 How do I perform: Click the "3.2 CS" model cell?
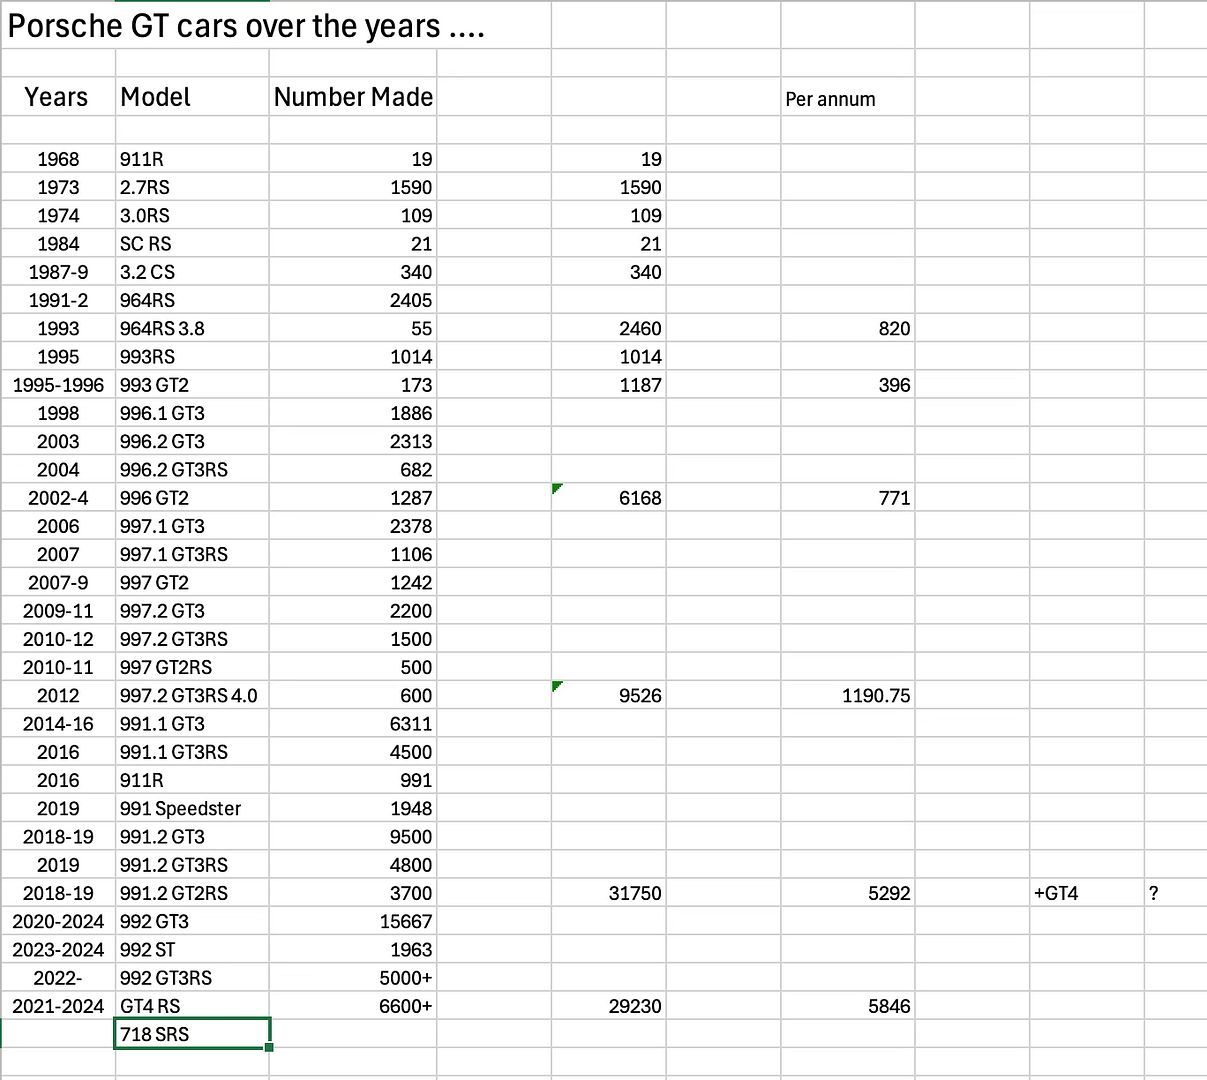(x=192, y=272)
